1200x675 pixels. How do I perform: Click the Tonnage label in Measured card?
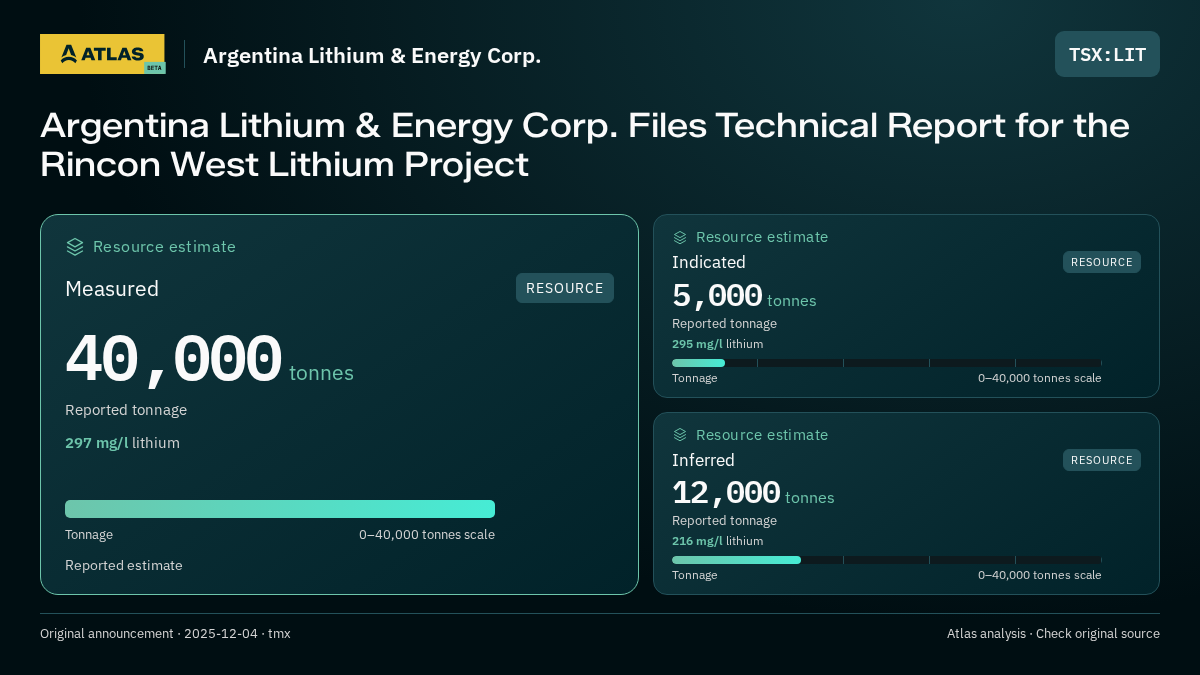coord(89,535)
